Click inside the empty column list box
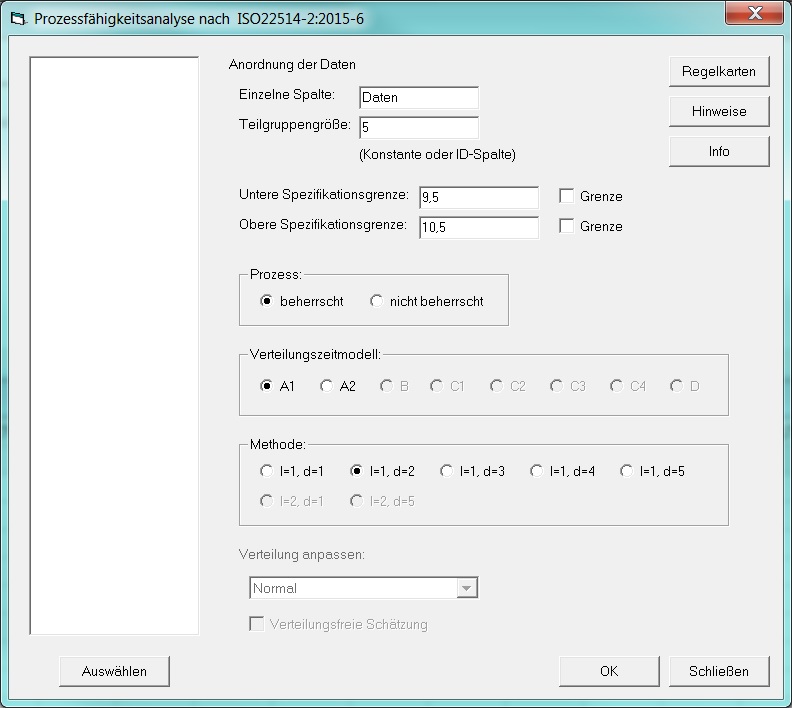 [x=114, y=345]
